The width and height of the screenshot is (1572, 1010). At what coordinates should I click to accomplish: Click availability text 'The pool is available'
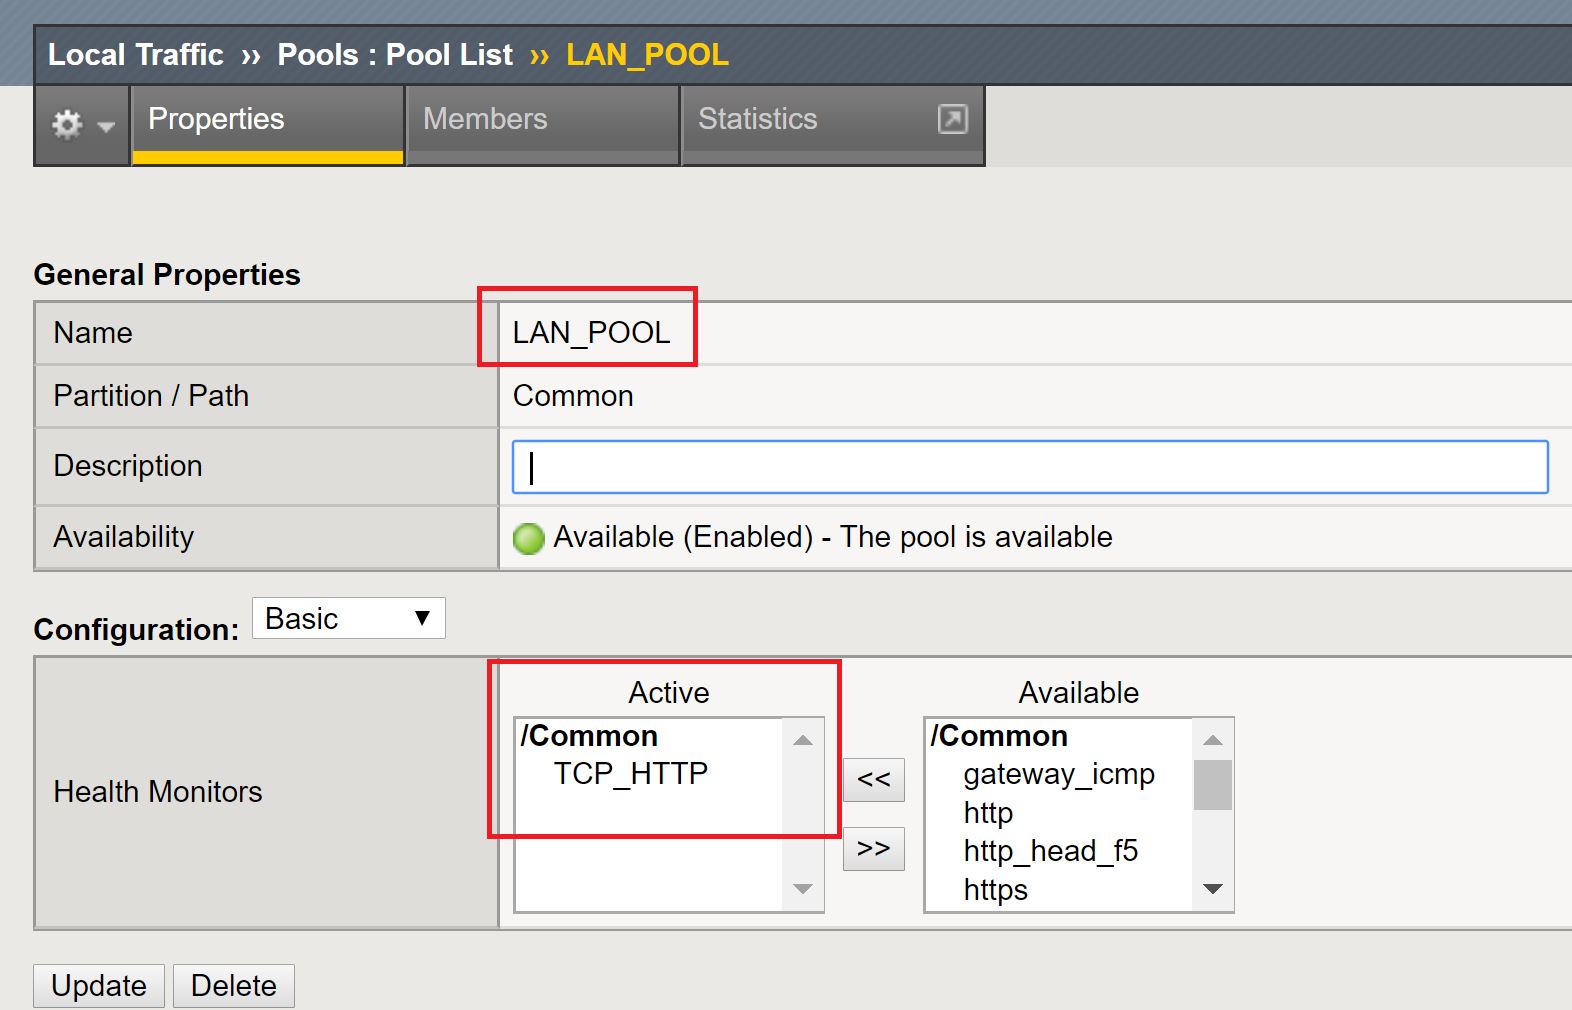click(x=976, y=537)
